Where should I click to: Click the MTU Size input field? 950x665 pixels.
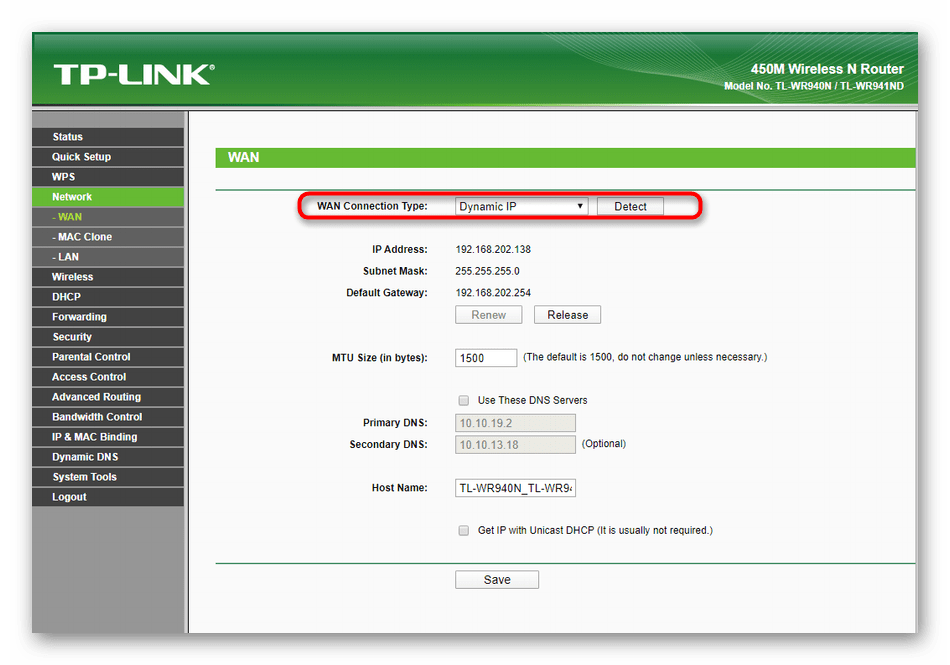pos(486,358)
